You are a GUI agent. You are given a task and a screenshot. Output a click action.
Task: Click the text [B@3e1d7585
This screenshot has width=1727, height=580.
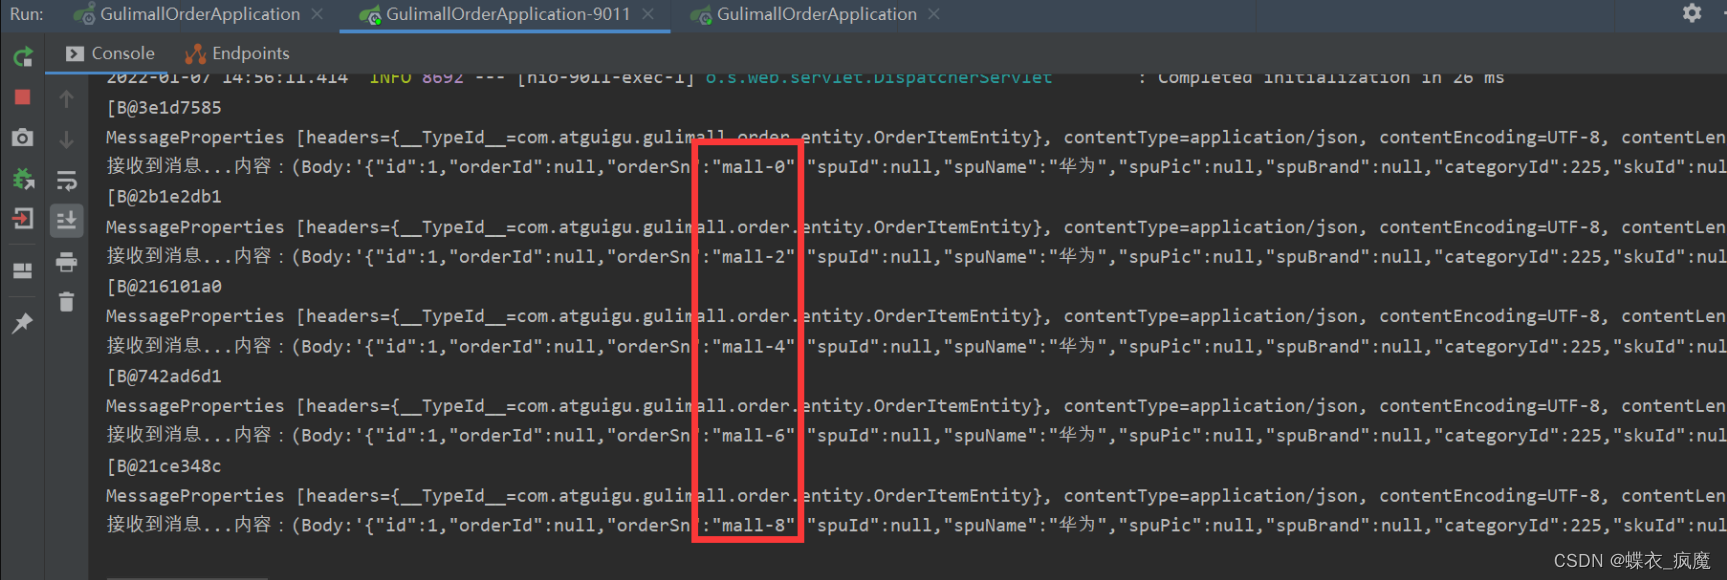[x=164, y=108]
